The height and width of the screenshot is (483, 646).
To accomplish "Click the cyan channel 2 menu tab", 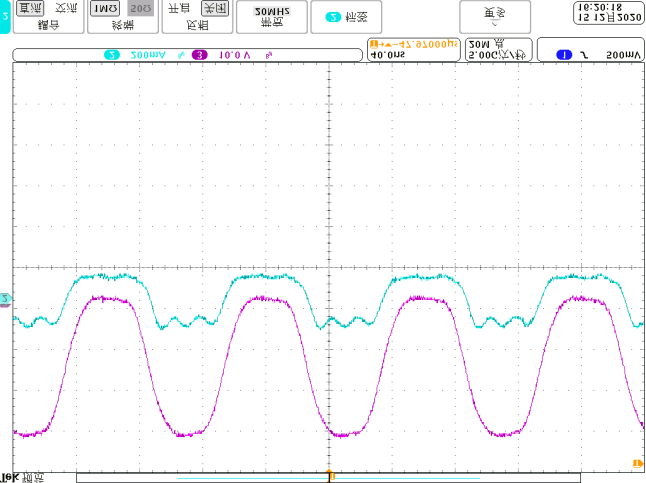I will click(x=5, y=16).
